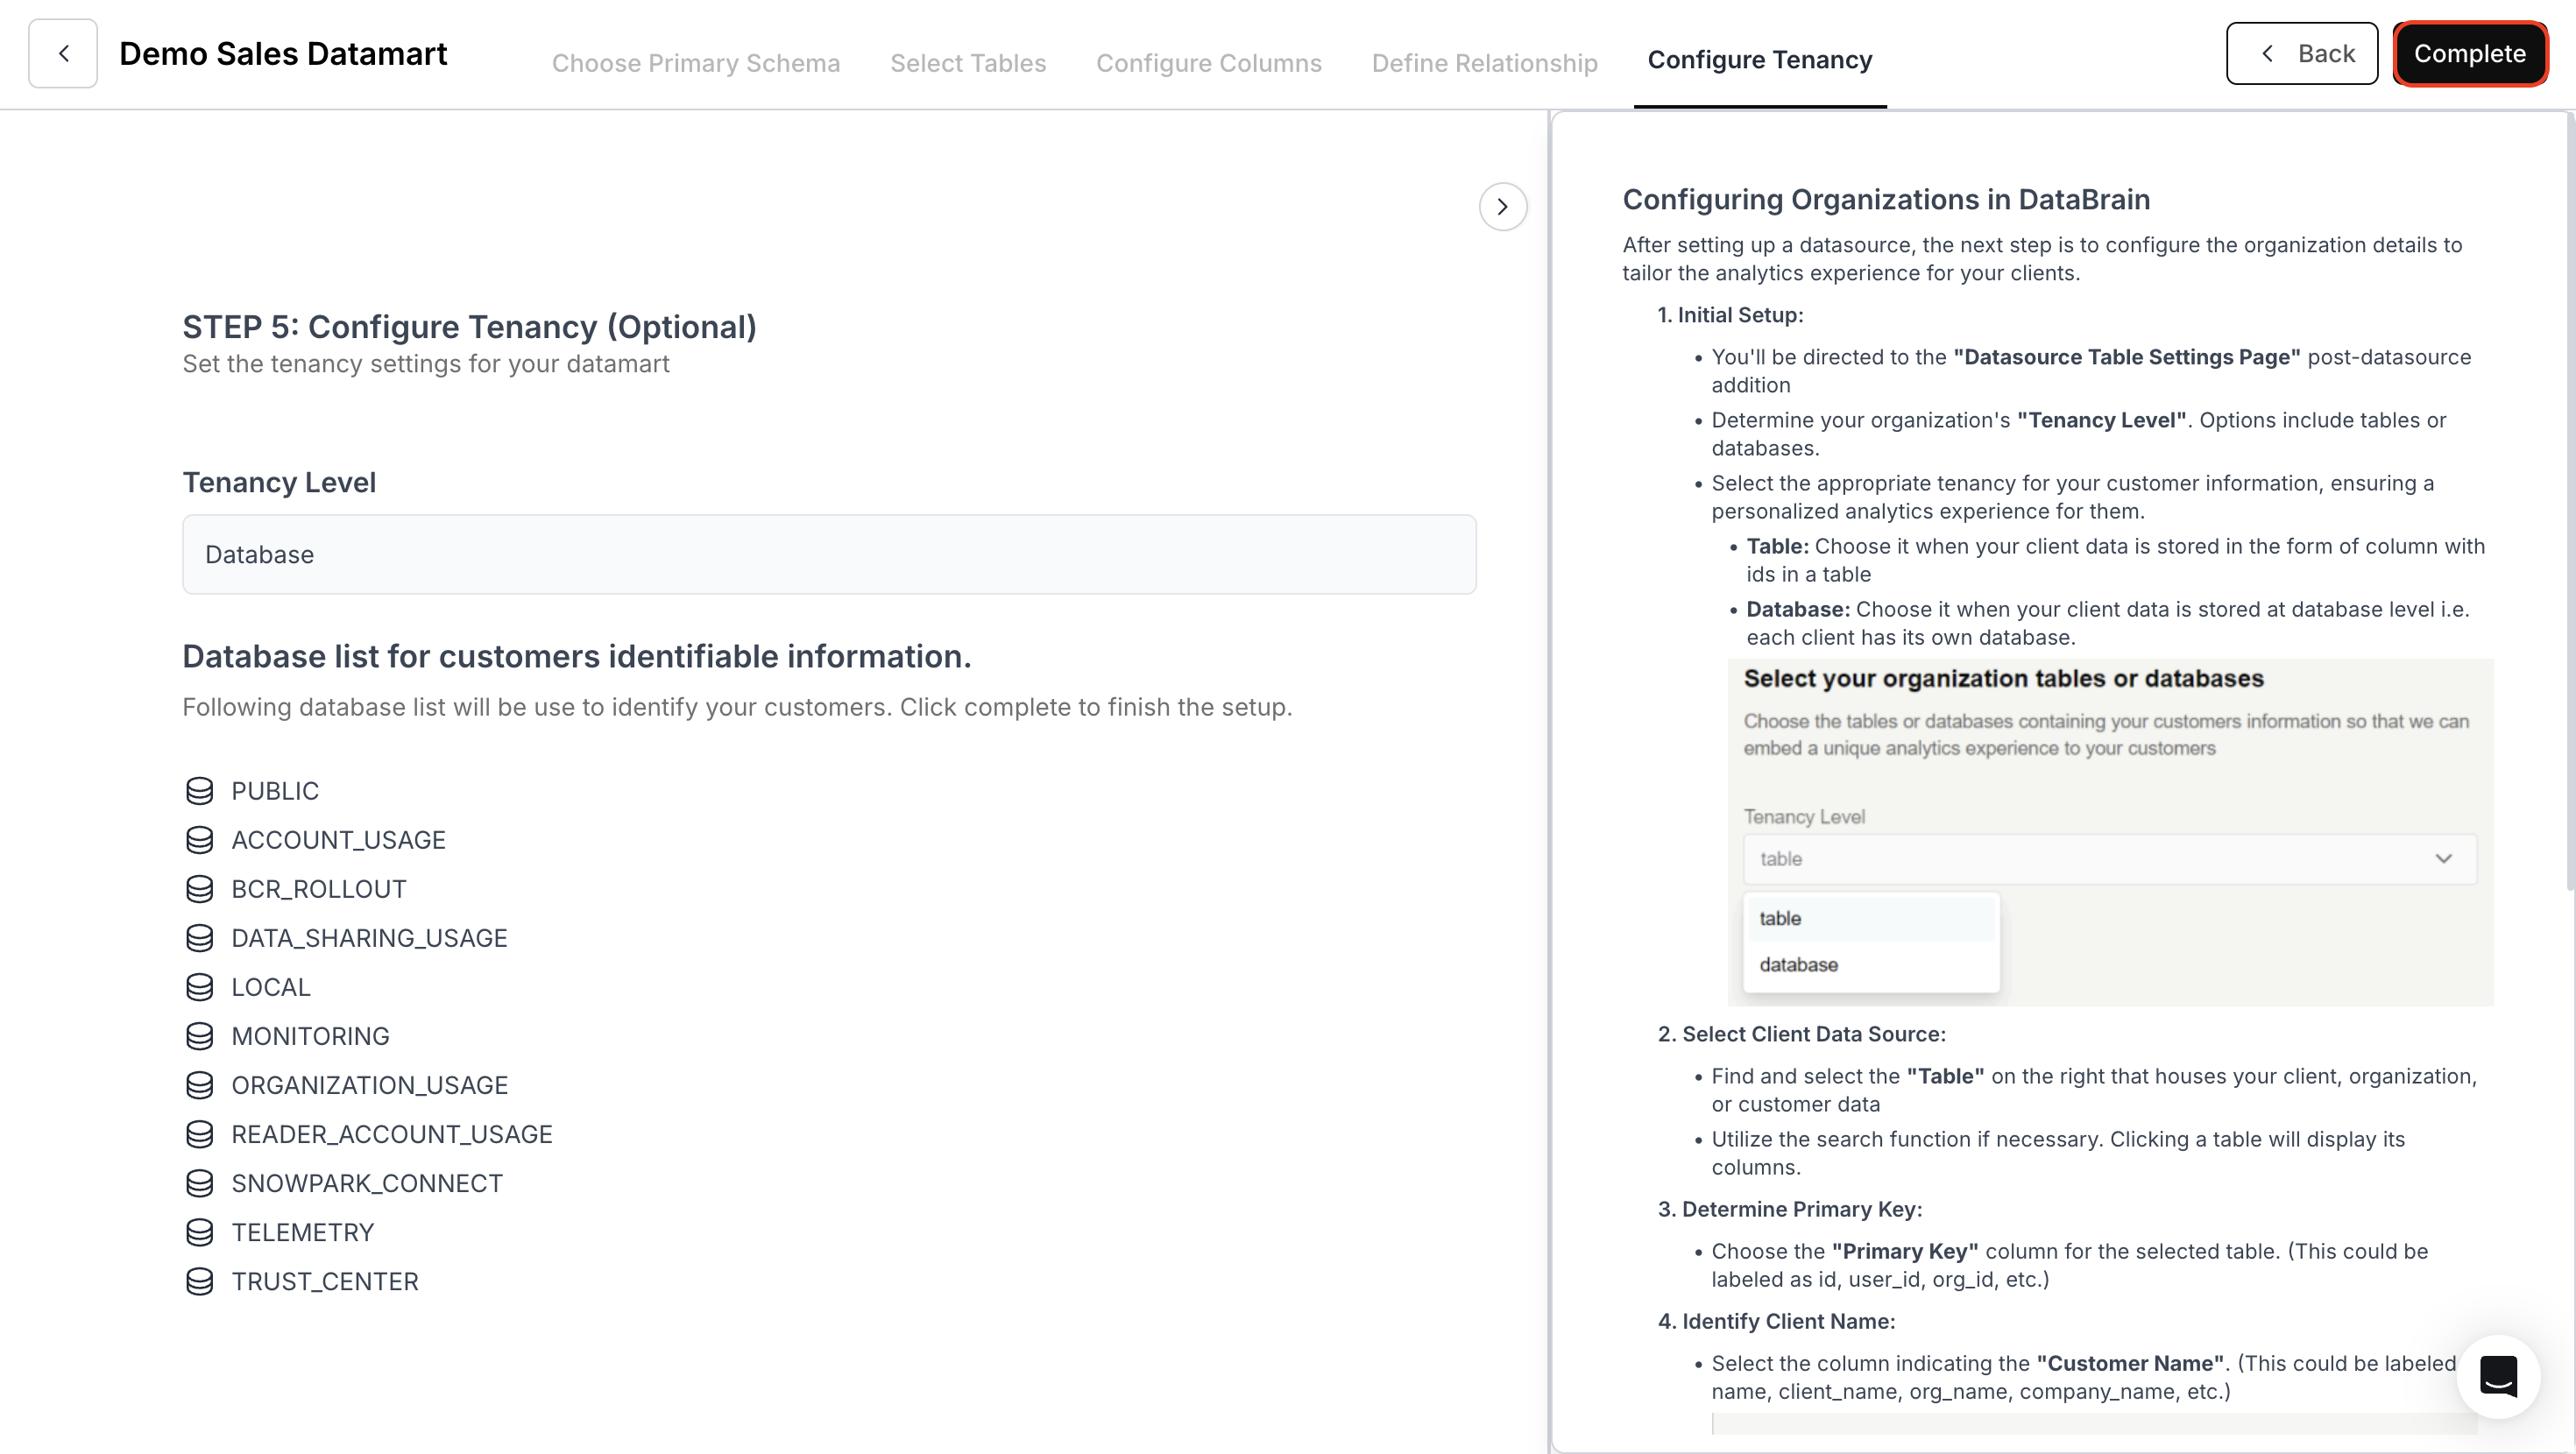Viewport: 2576px width, 1454px height.
Task: Click the database icon beside ACCOUNT_USAGE
Action: [x=200, y=839]
